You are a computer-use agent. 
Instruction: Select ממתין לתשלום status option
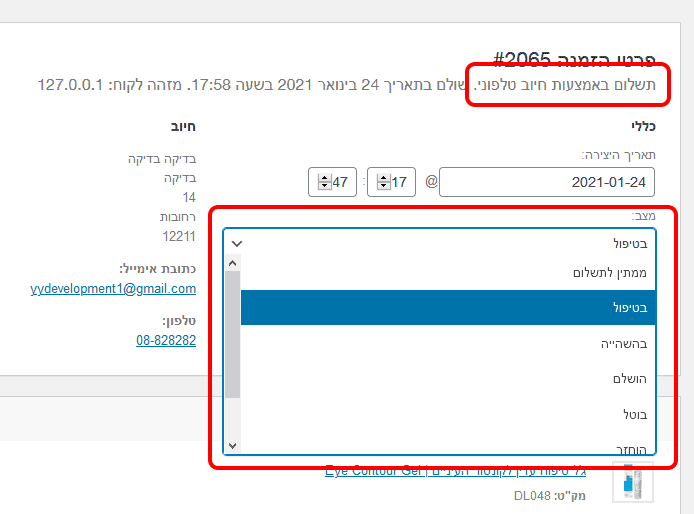point(448,273)
